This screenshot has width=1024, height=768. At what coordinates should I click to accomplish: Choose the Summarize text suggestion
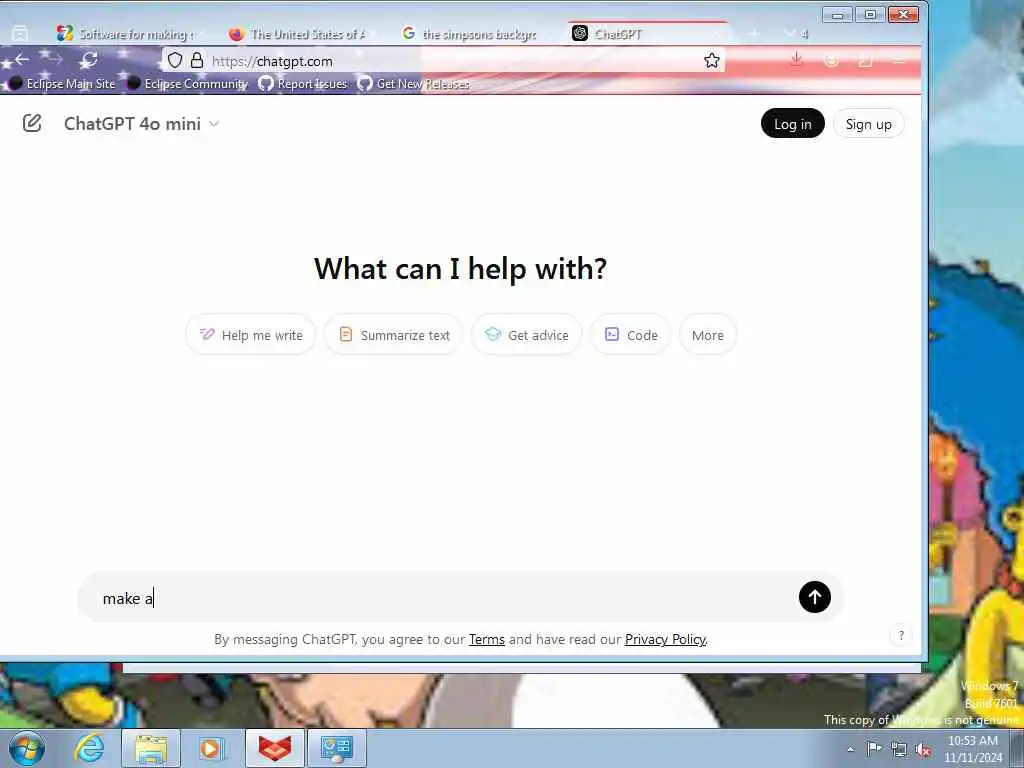pos(394,335)
